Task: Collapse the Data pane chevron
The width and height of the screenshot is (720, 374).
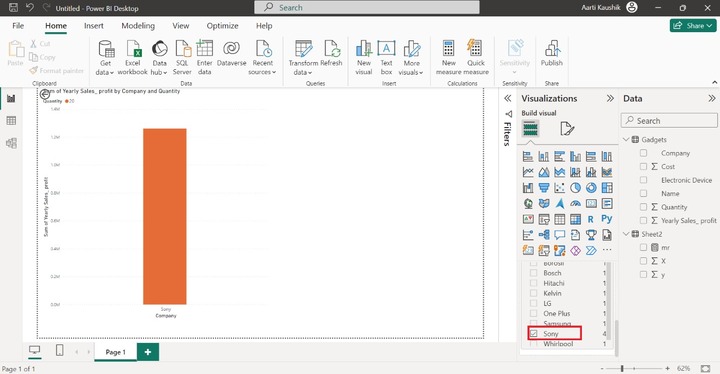Action: point(712,98)
